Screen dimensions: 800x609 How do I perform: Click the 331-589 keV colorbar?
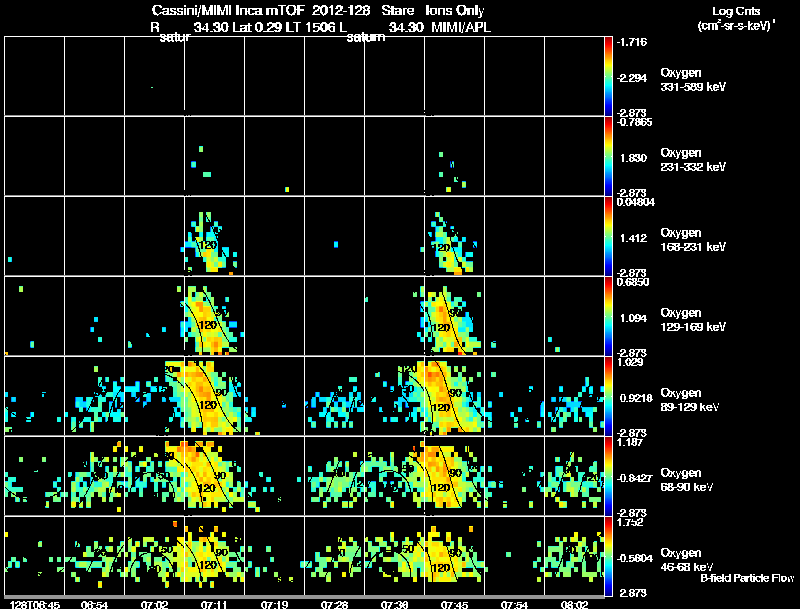click(x=608, y=76)
